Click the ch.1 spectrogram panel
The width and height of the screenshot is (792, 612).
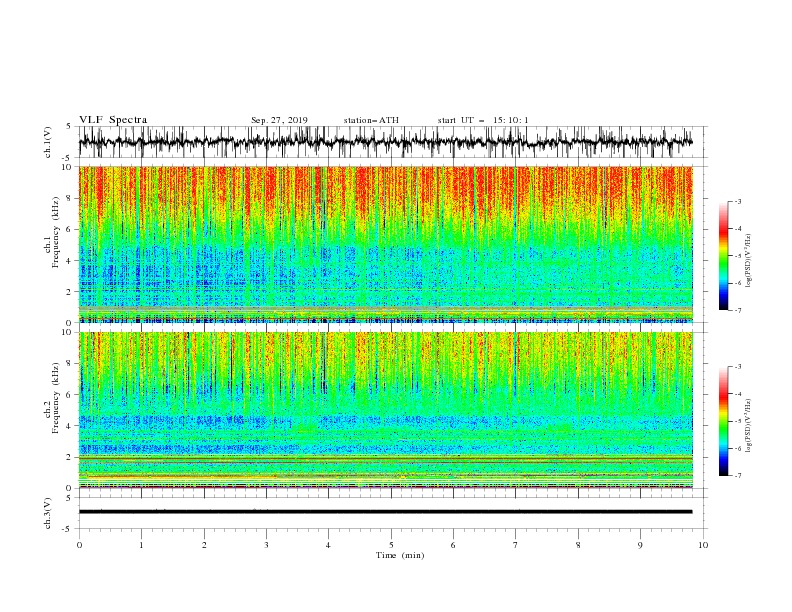click(385, 244)
